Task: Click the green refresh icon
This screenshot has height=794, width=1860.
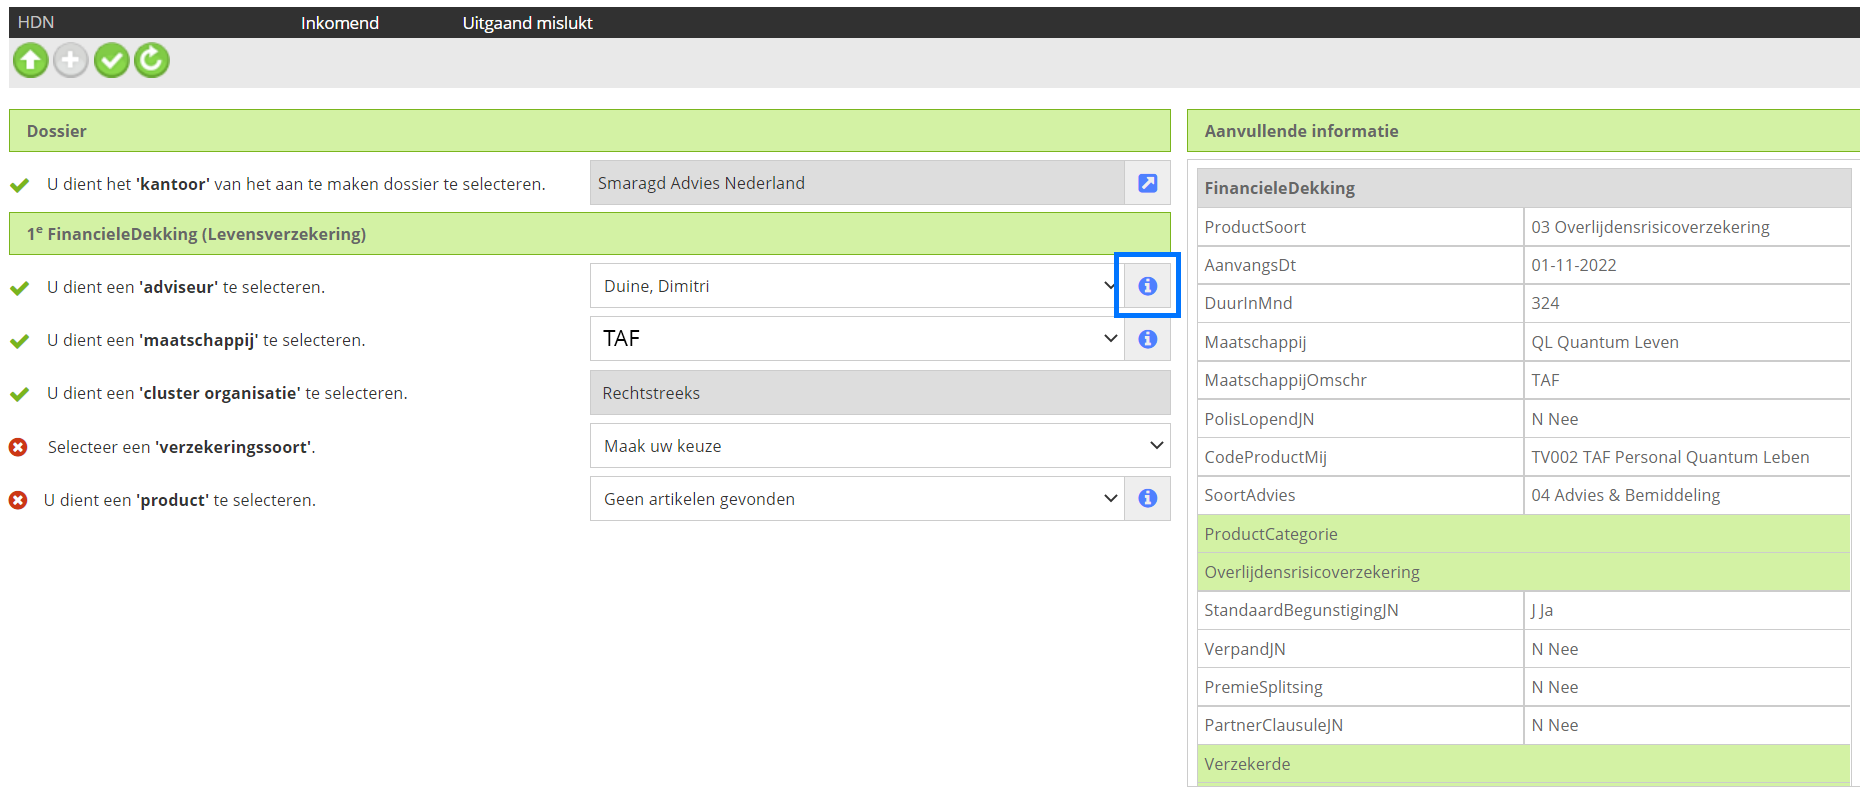Action: [152, 61]
